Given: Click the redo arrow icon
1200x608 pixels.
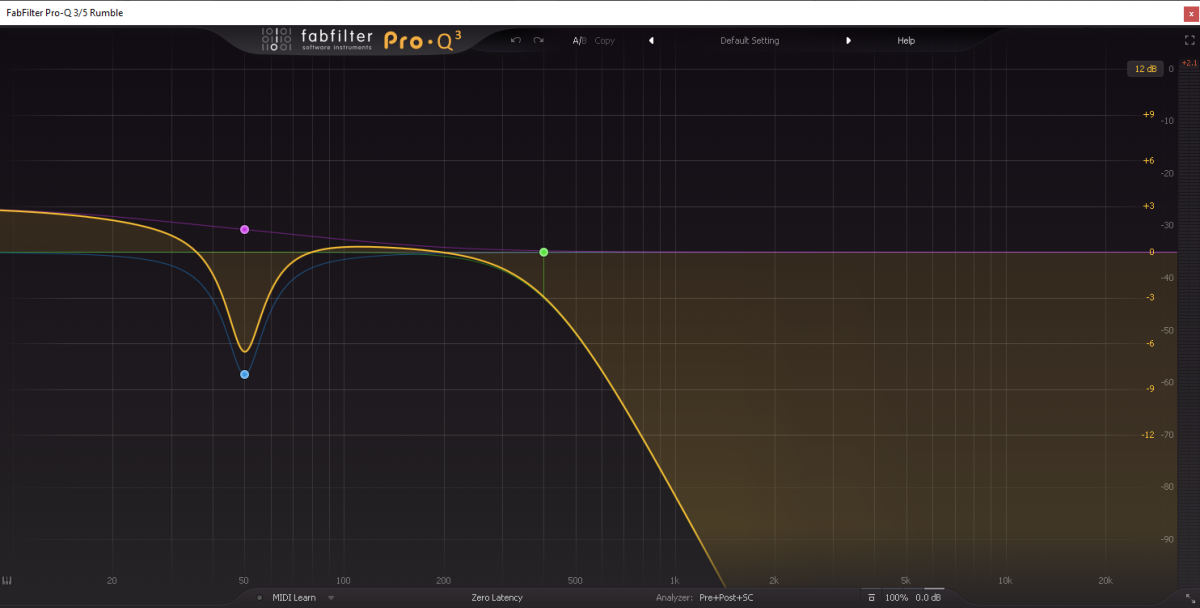Looking at the screenshot, I should click(x=539, y=40).
